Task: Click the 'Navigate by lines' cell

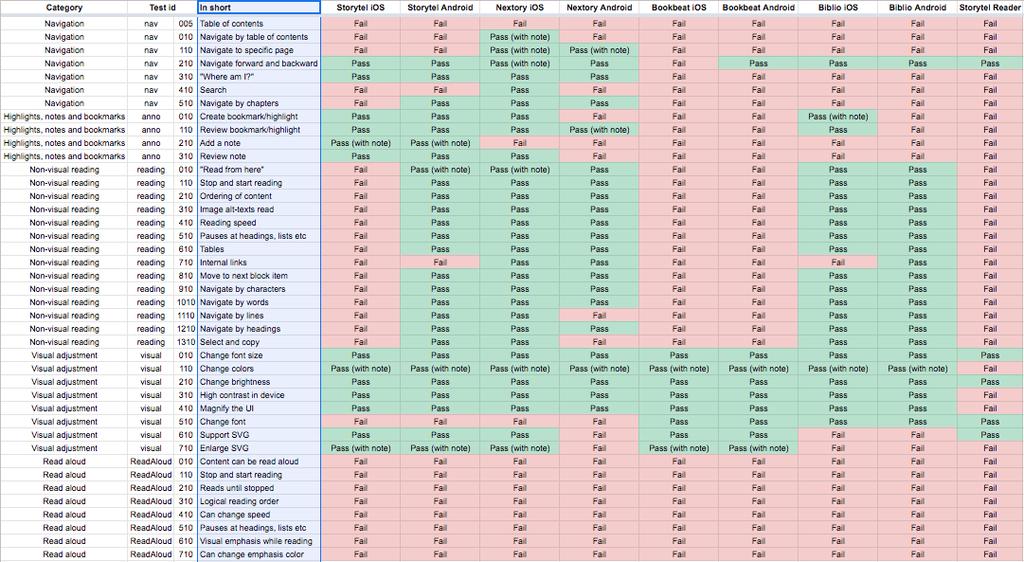Action: click(259, 316)
